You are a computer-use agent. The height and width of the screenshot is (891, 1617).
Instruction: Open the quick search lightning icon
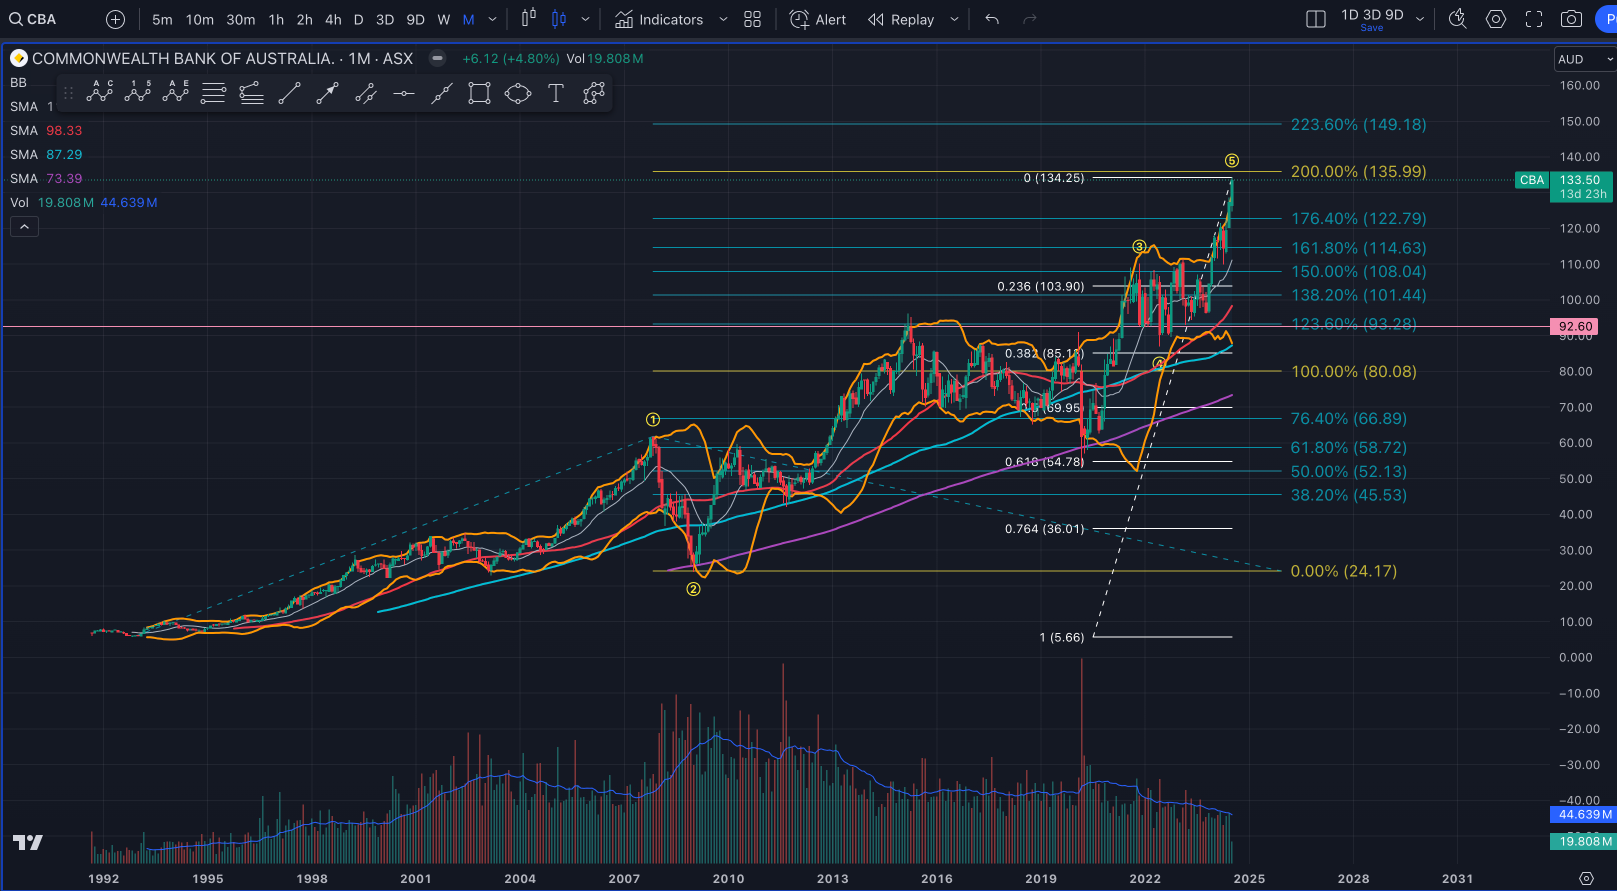pos(1458,19)
